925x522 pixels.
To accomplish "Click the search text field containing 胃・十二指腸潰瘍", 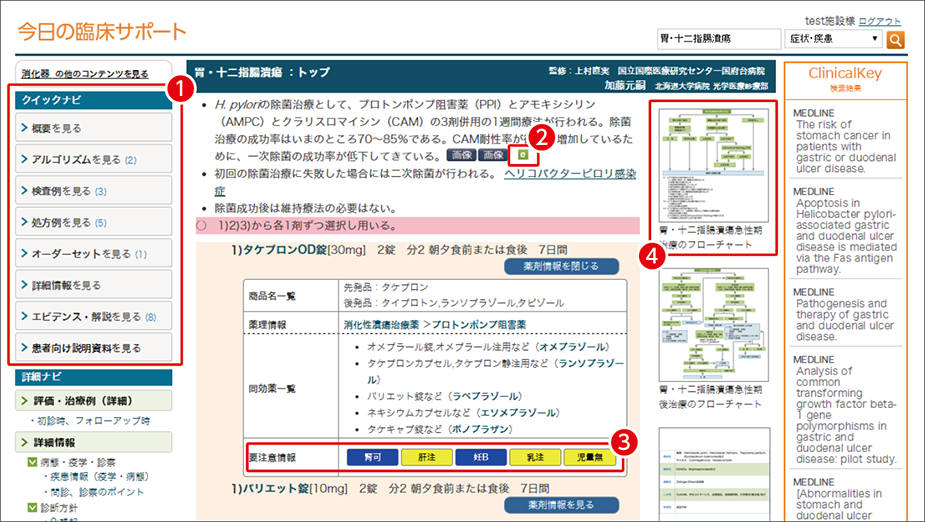I will click(719, 39).
